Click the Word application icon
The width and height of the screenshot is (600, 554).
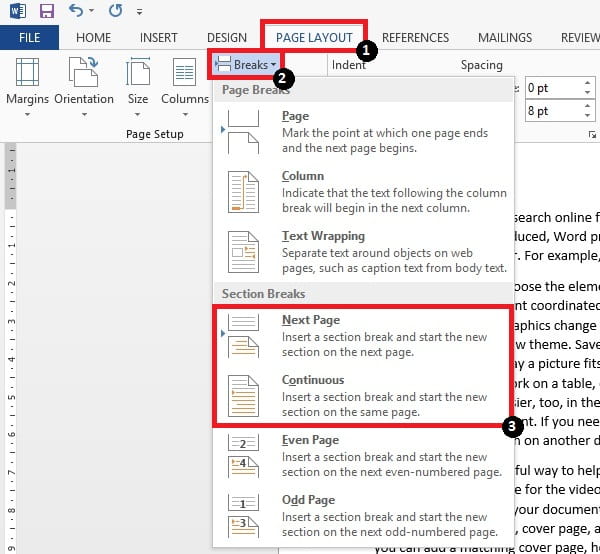click(15, 12)
